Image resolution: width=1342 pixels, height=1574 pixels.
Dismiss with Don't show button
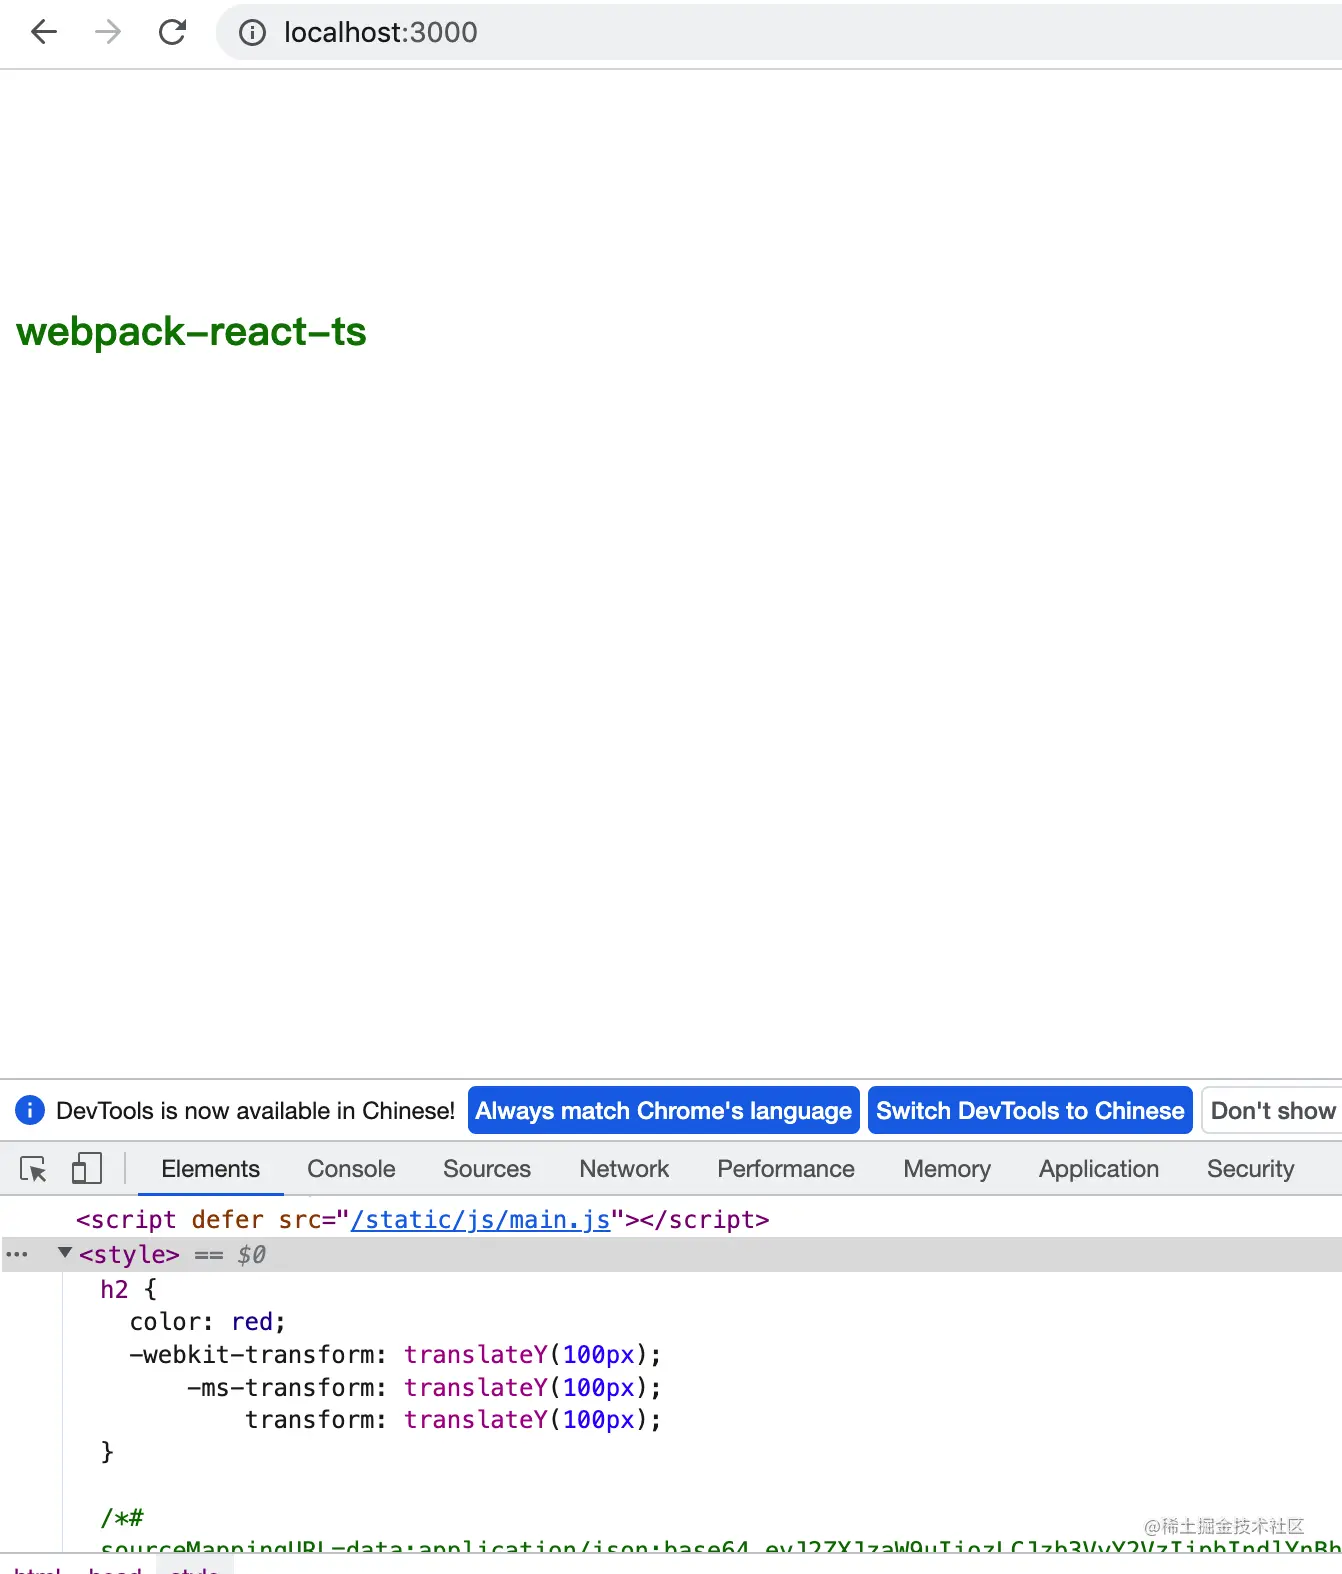[x=1272, y=1110]
